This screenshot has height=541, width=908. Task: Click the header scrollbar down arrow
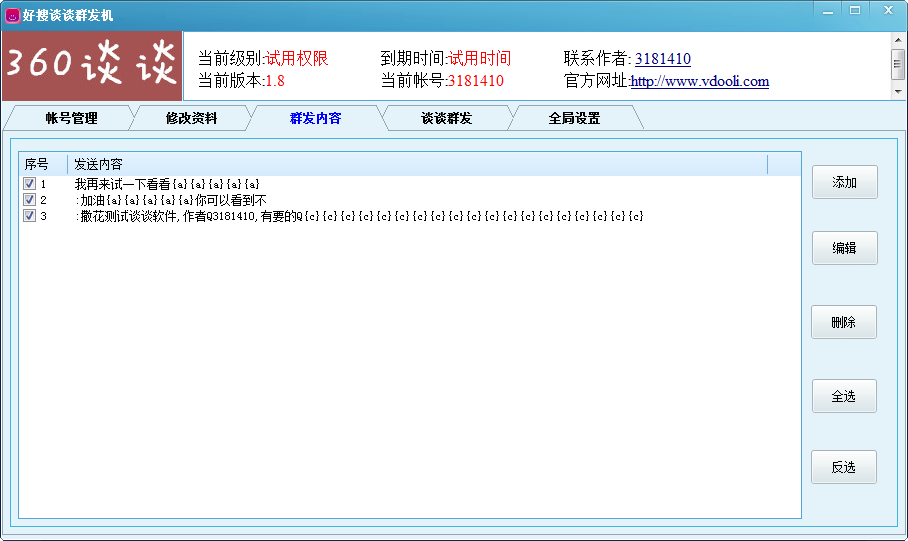point(898,92)
